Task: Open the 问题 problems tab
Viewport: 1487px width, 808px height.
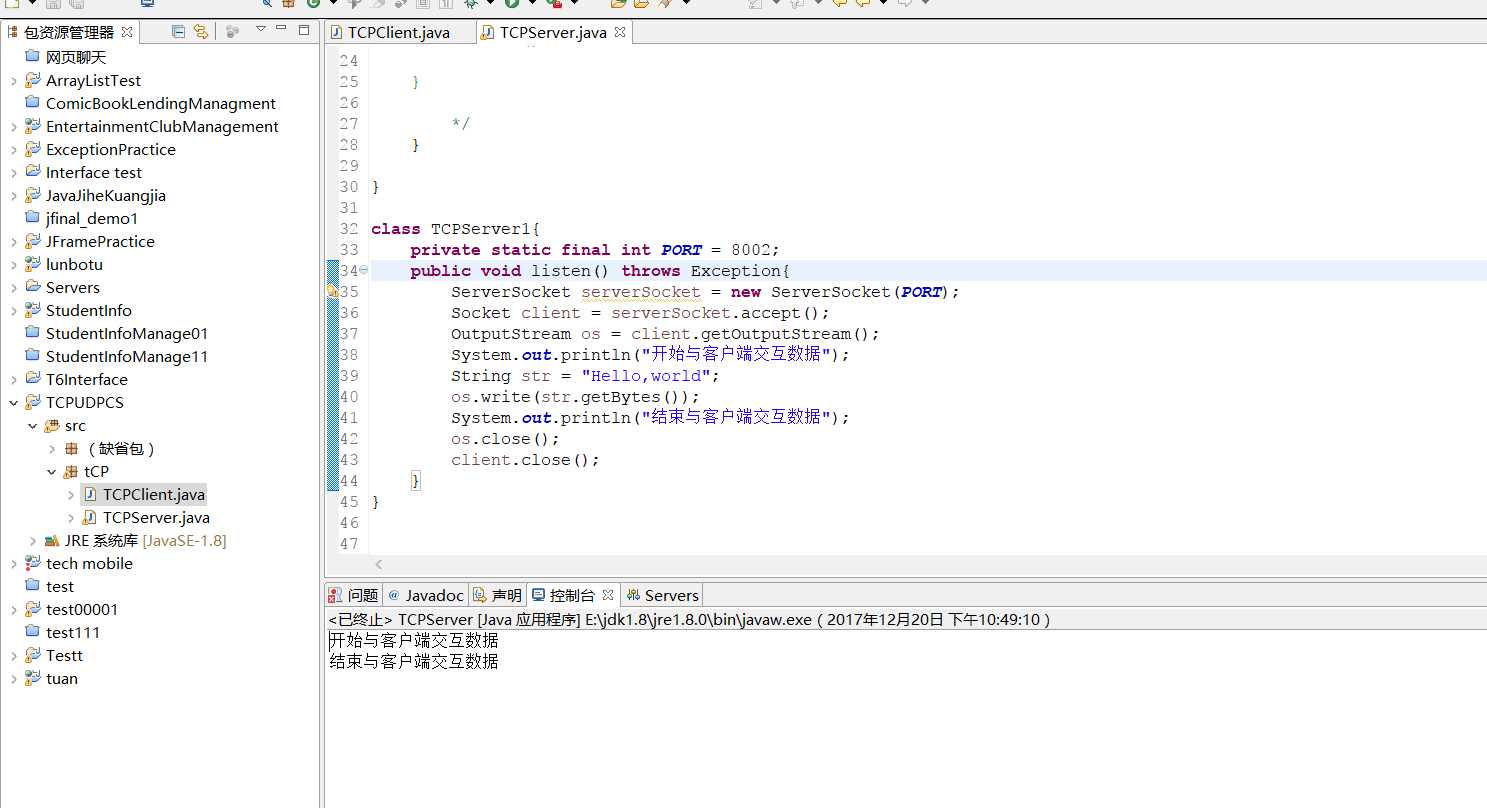Action: click(x=354, y=595)
